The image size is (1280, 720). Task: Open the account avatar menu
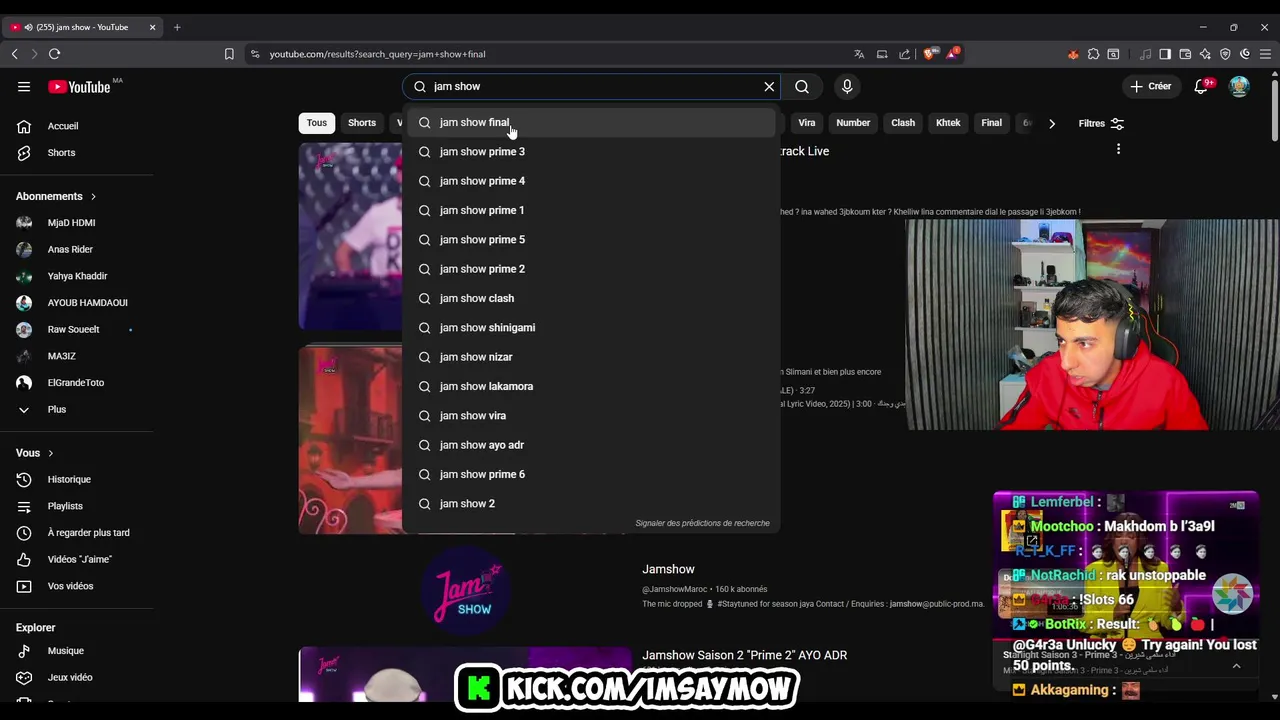1239,87
